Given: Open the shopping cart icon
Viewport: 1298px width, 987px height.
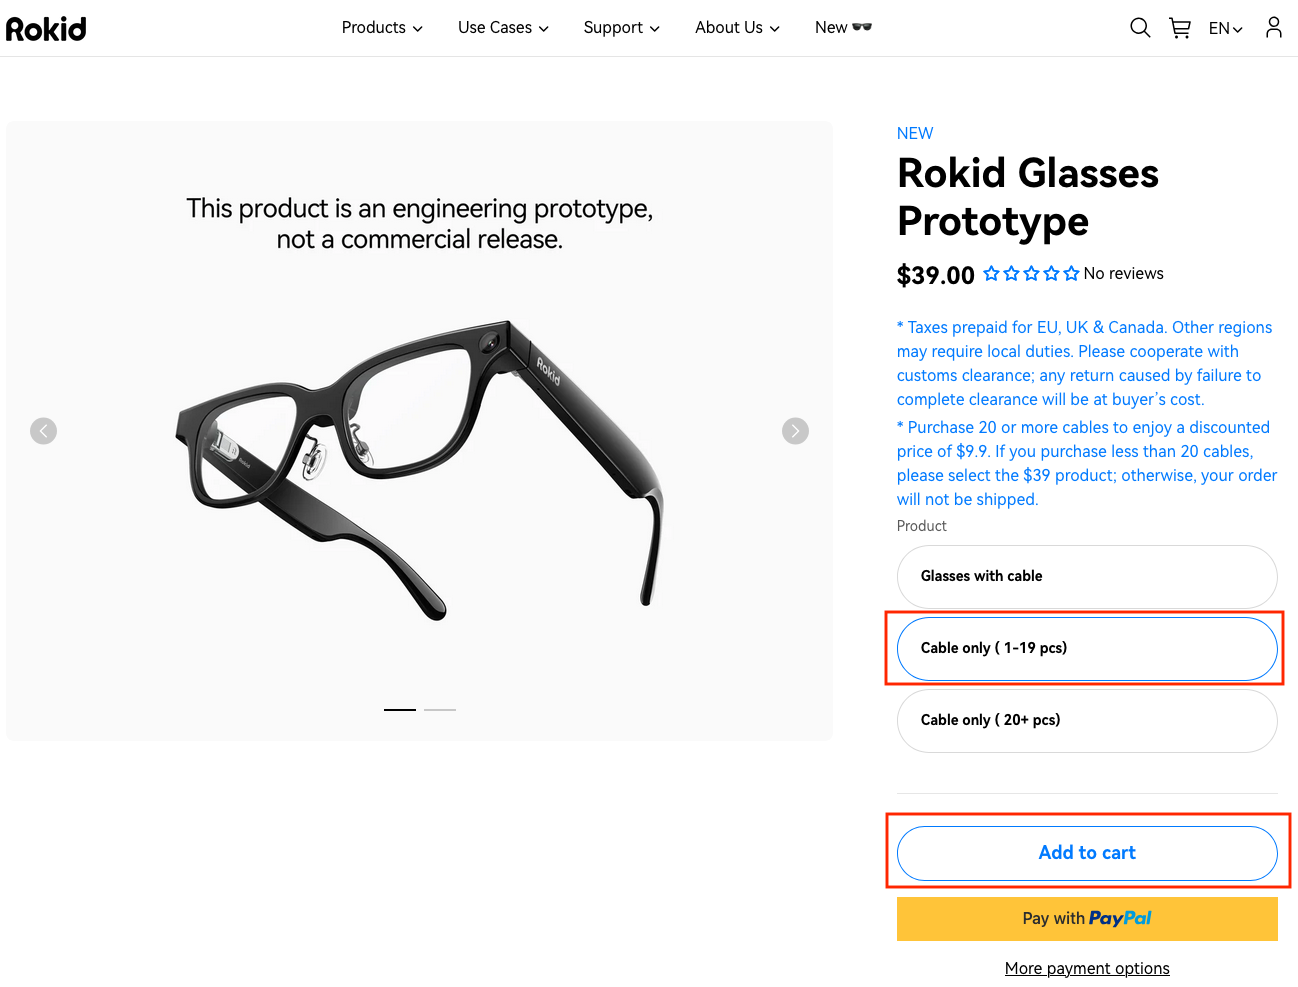Looking at the screenshot, I should [x=1180, y=28].
